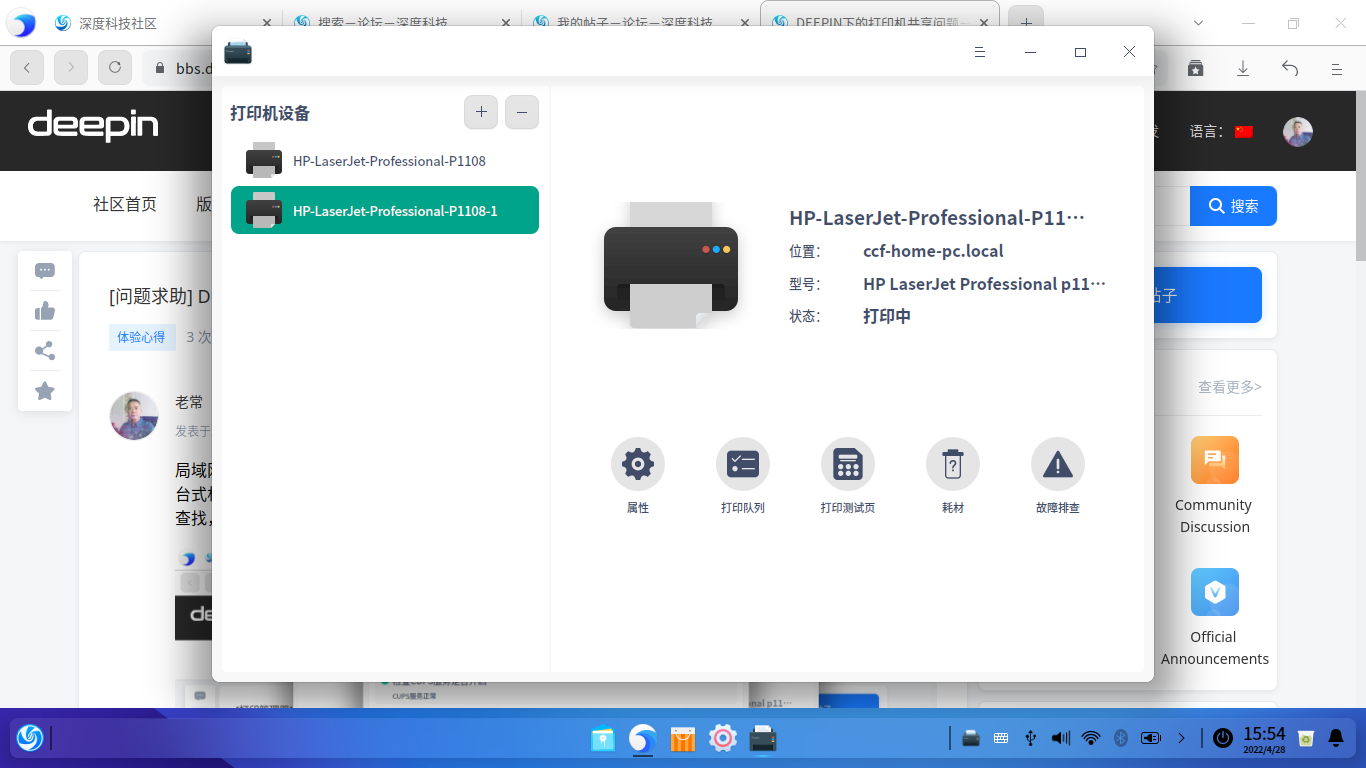
Task: Print a test page (打印测试页)
Action: coord(848,464)
